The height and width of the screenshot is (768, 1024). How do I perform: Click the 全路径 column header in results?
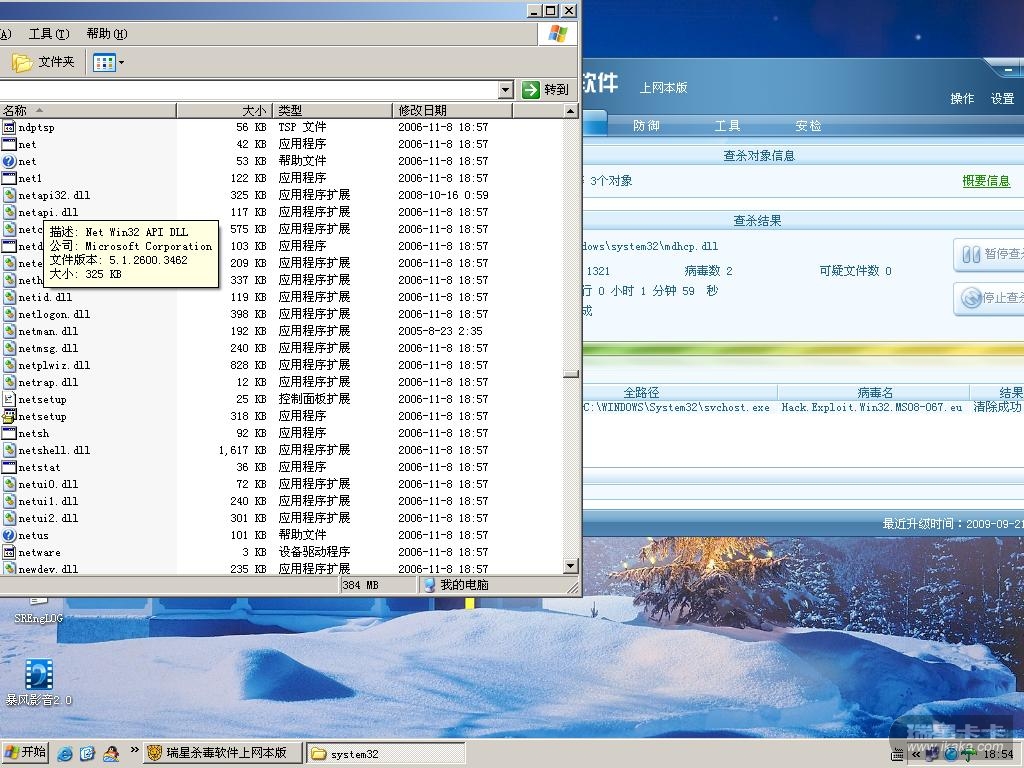679,392
